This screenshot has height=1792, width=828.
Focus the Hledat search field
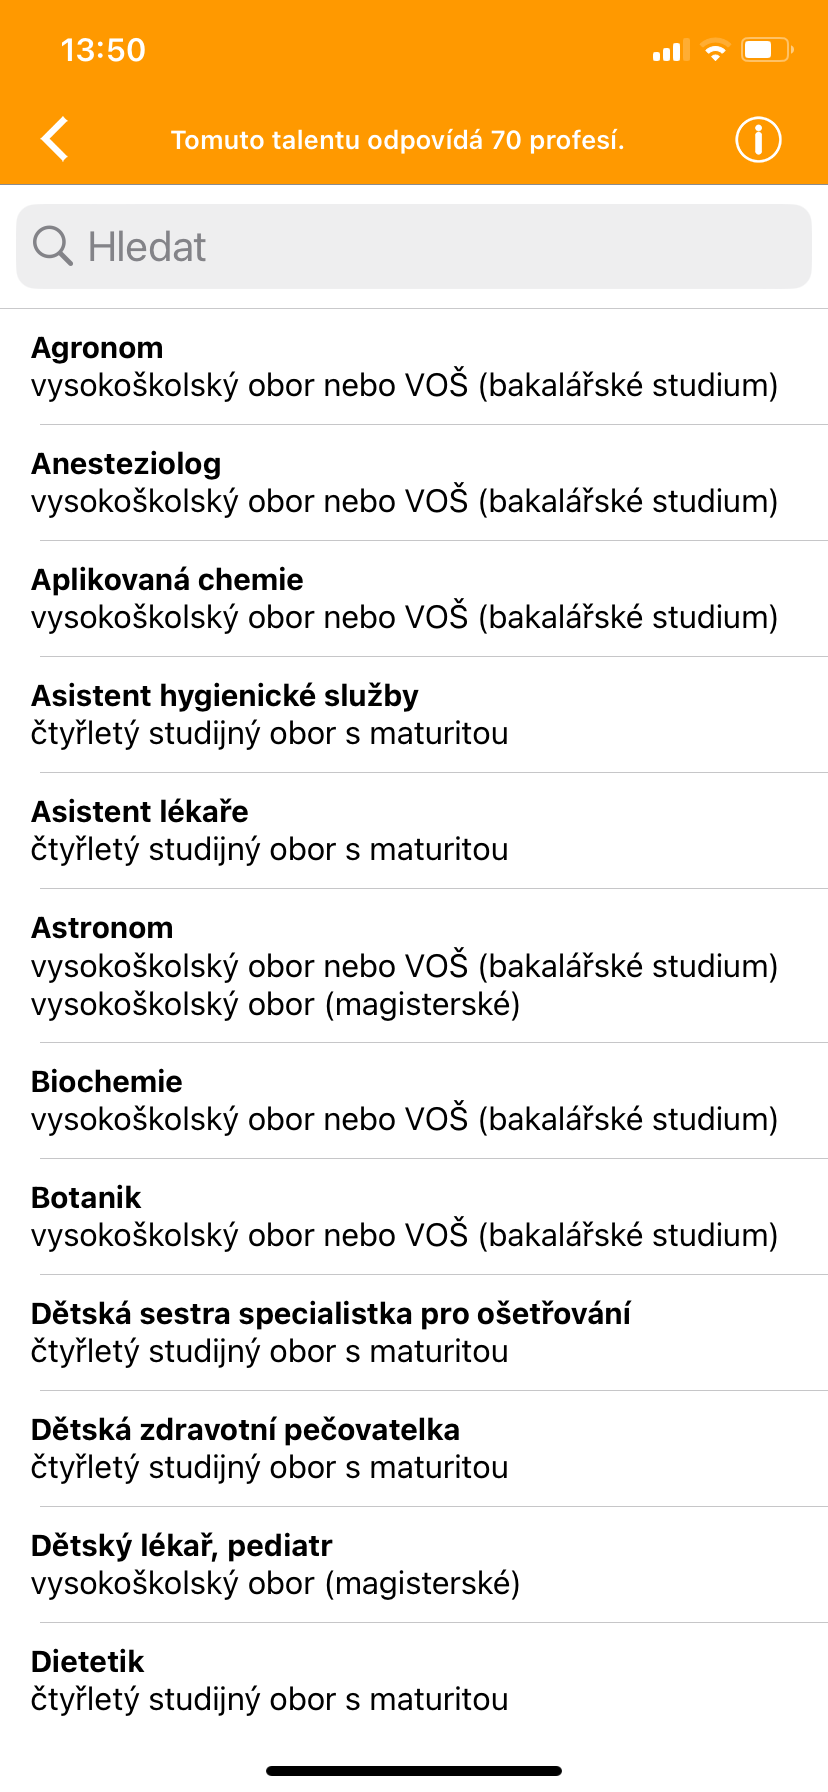(414, 247)
